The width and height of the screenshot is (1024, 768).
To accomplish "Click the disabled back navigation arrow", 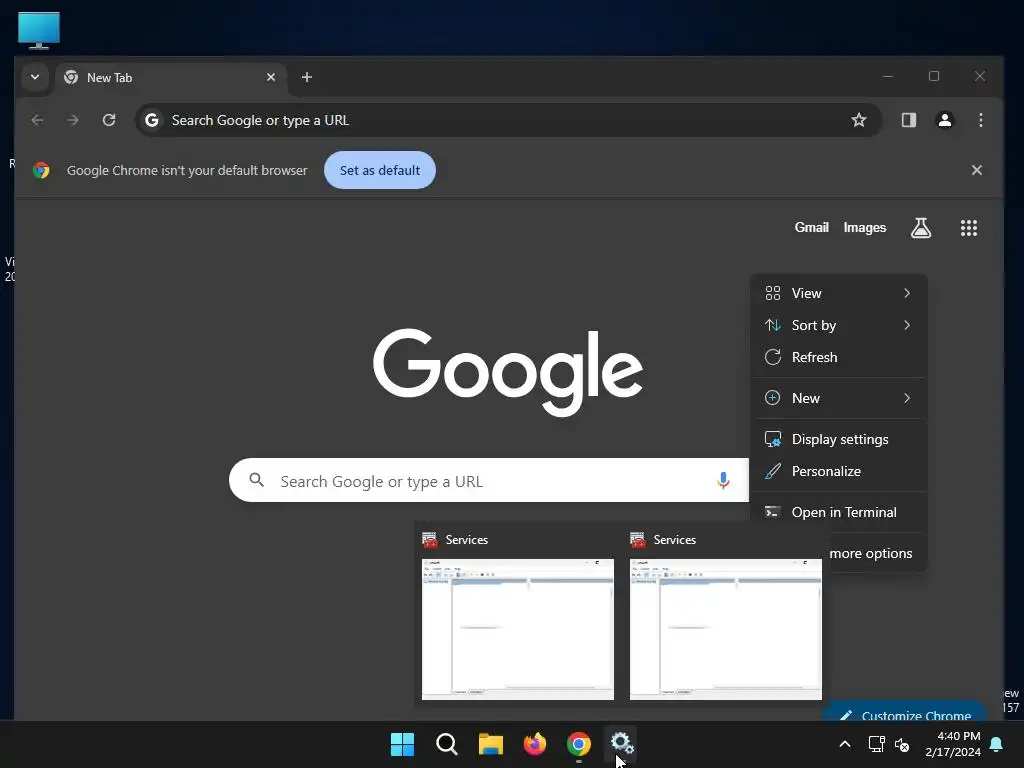I will point(37,120).
